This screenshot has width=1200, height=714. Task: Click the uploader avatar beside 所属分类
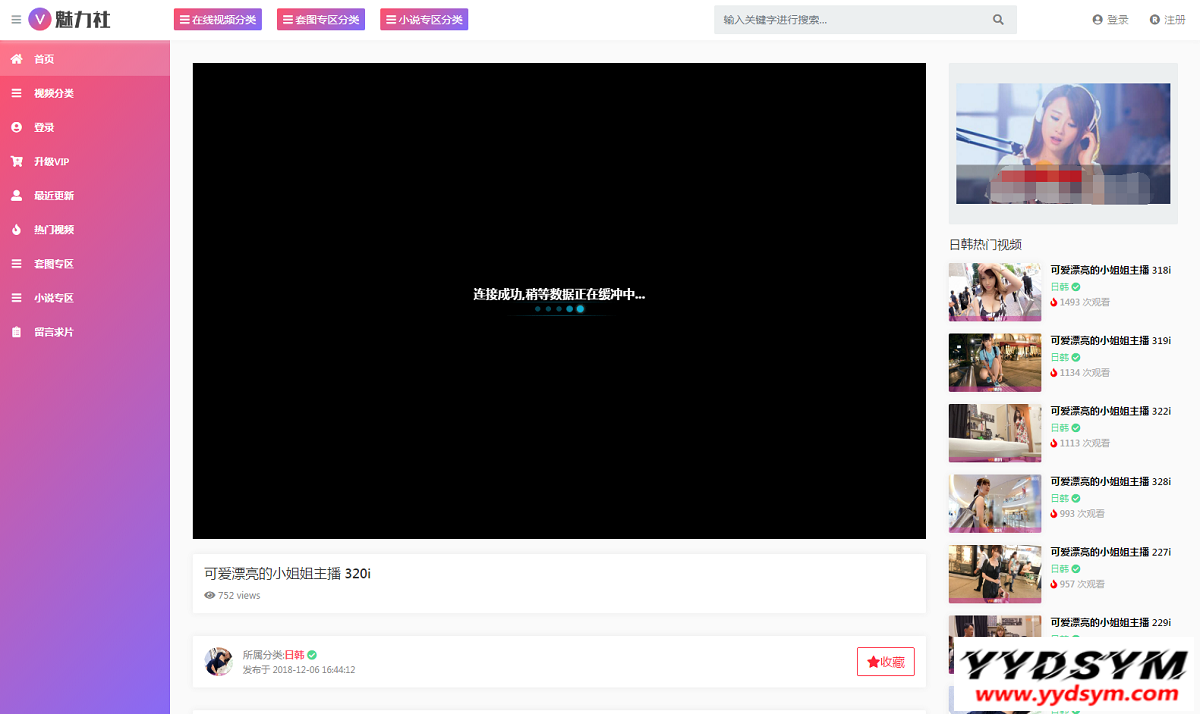point(218,661)
